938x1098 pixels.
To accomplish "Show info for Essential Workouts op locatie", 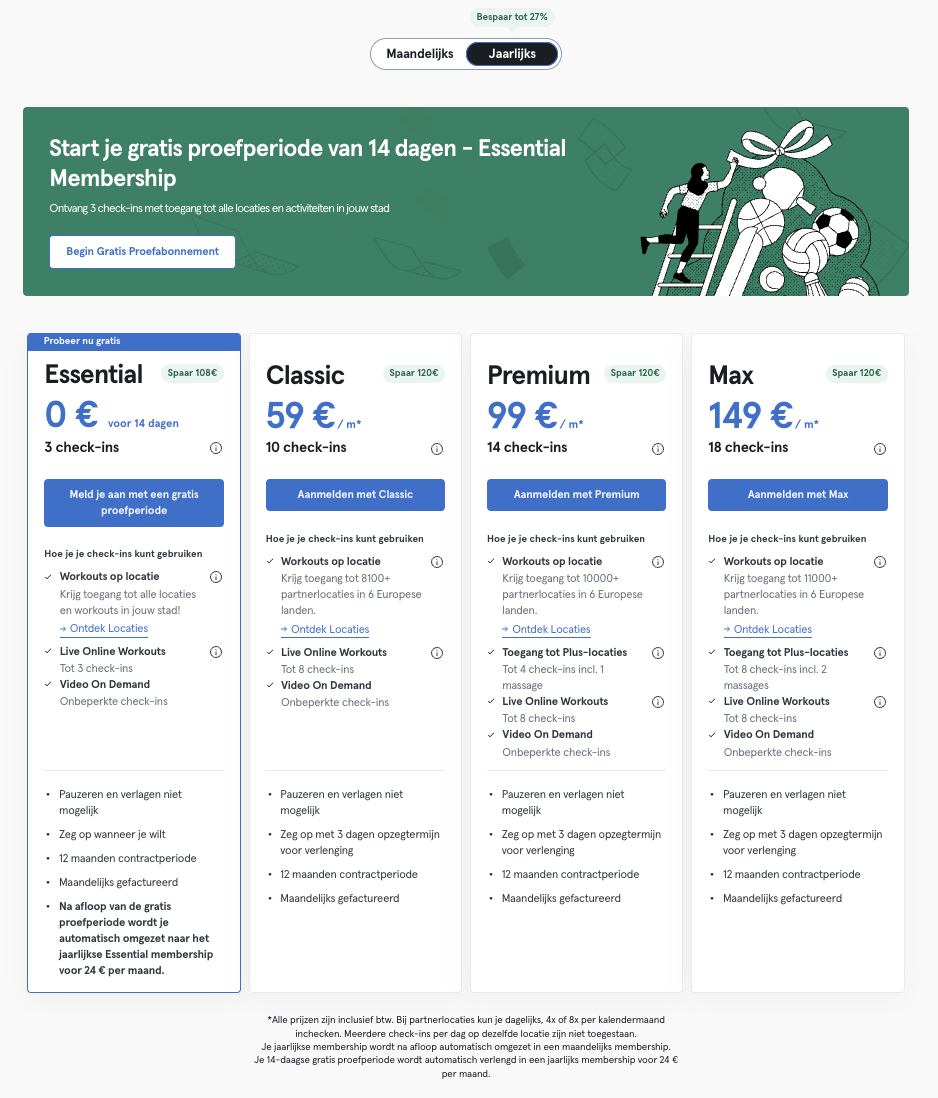I will click(216, 577).
